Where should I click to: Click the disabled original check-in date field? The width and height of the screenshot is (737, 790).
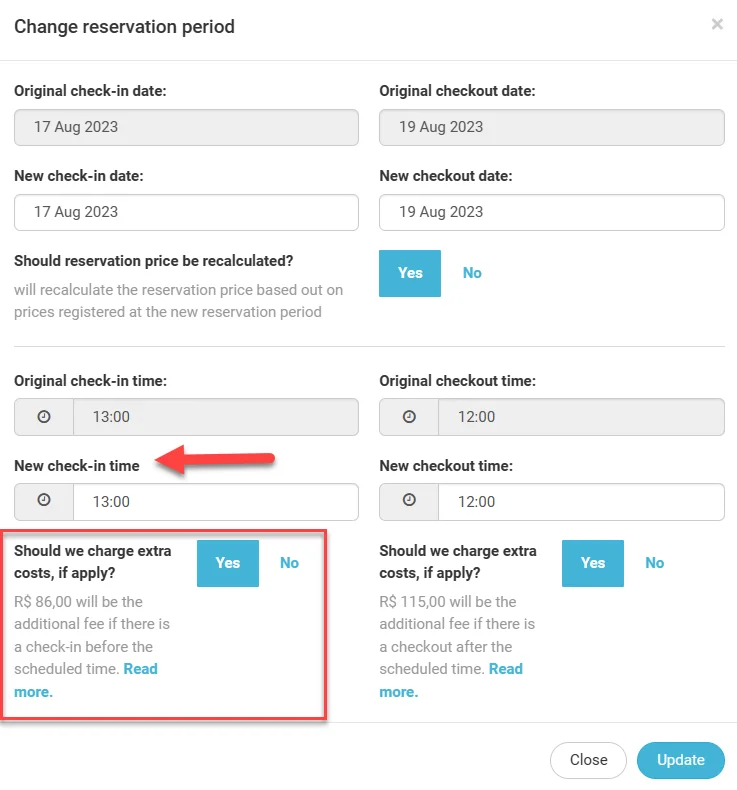click(x=186, y=127)
